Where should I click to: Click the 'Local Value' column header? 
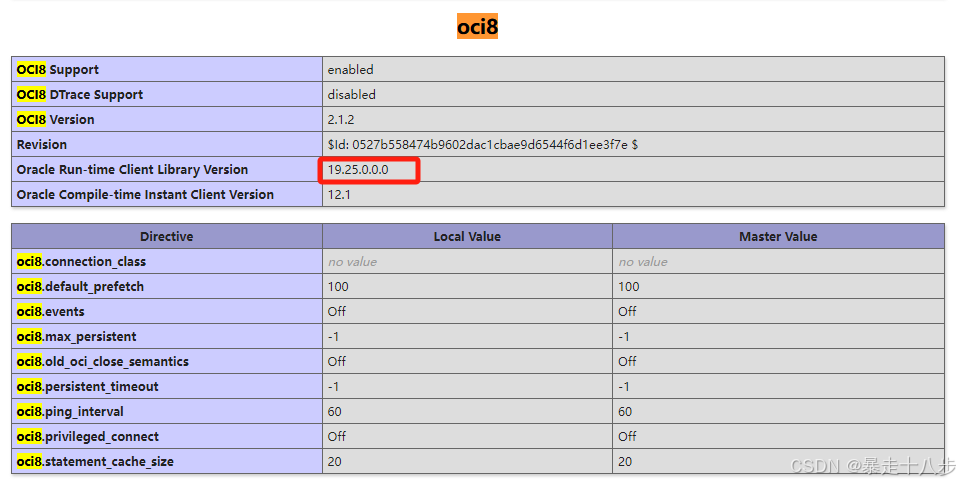pyautogui.click(x=467, y=236)
